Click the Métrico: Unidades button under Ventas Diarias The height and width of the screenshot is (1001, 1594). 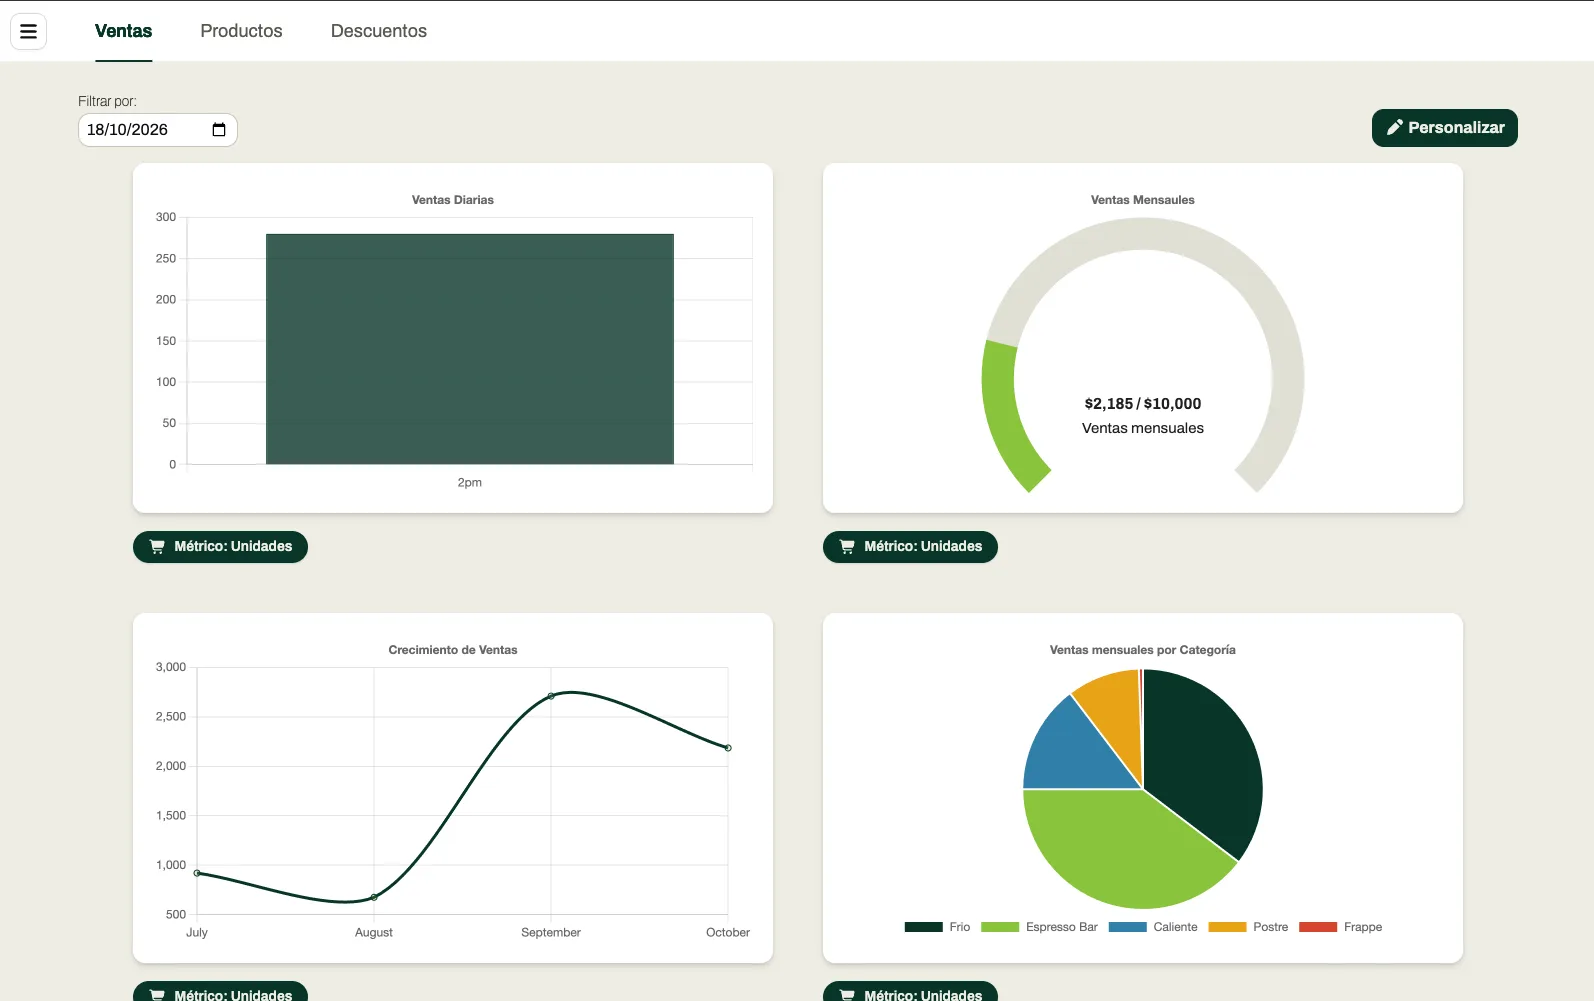[x=220, y=547]
